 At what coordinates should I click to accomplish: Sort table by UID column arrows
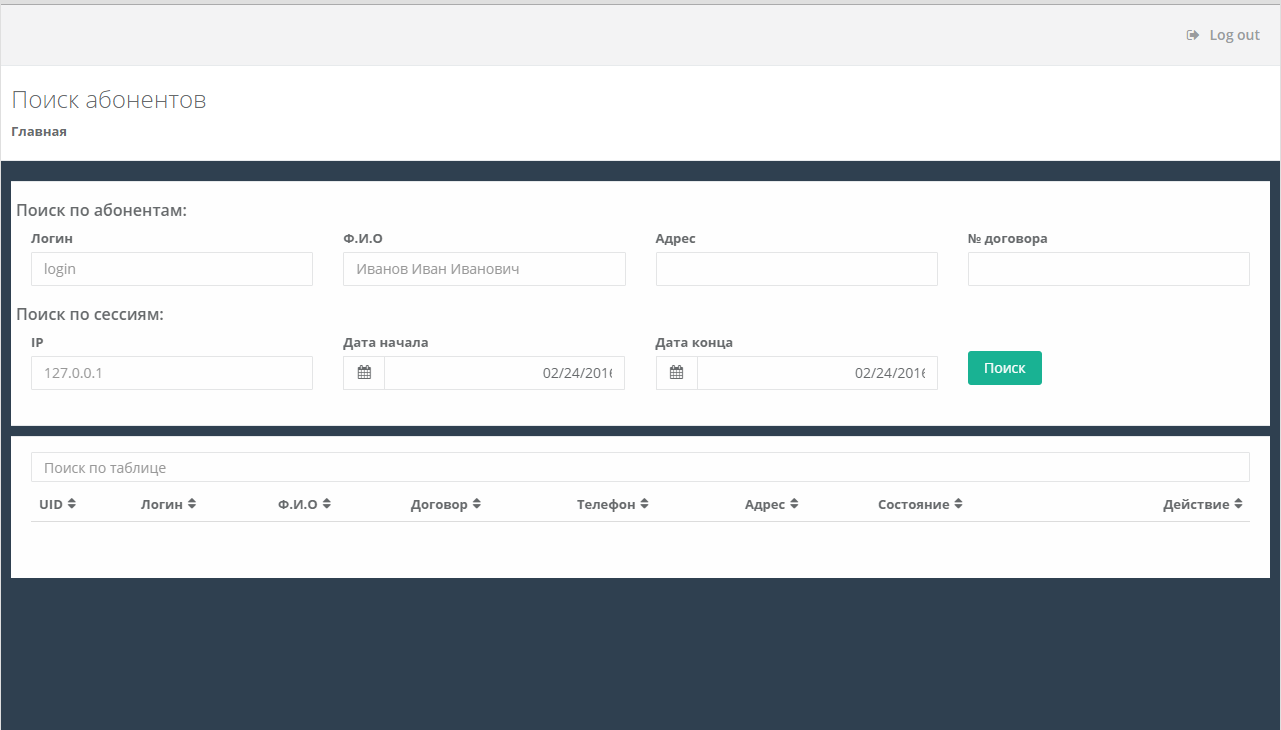coord(72,504)
